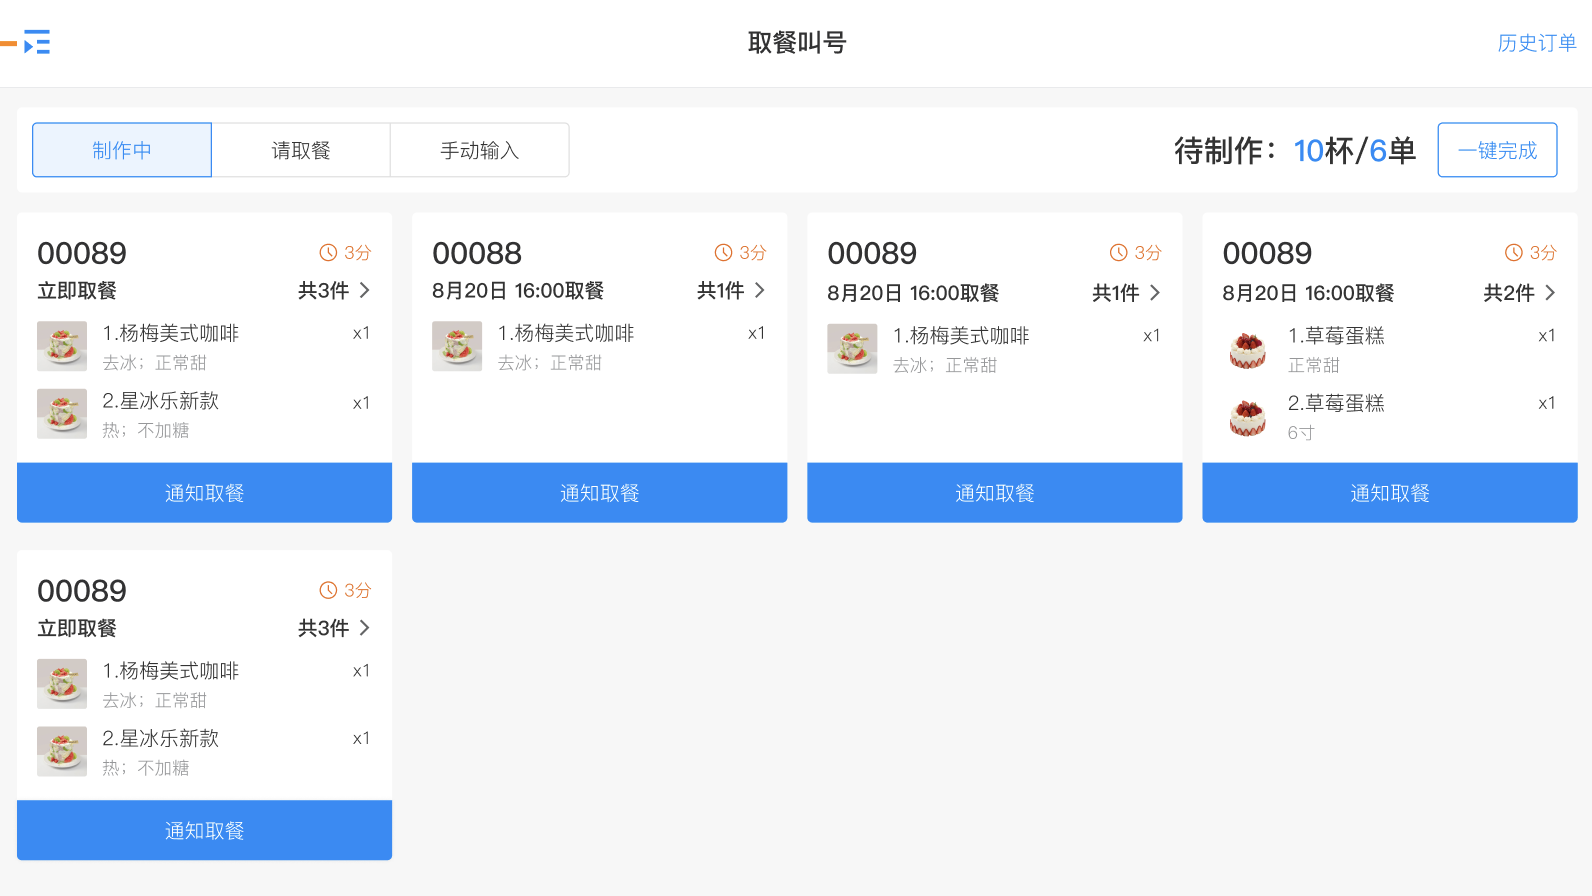Open the 手动输入 tab
Image resolution: width=1592 pixels, height=896 pixels.
(x=479, y=150)
